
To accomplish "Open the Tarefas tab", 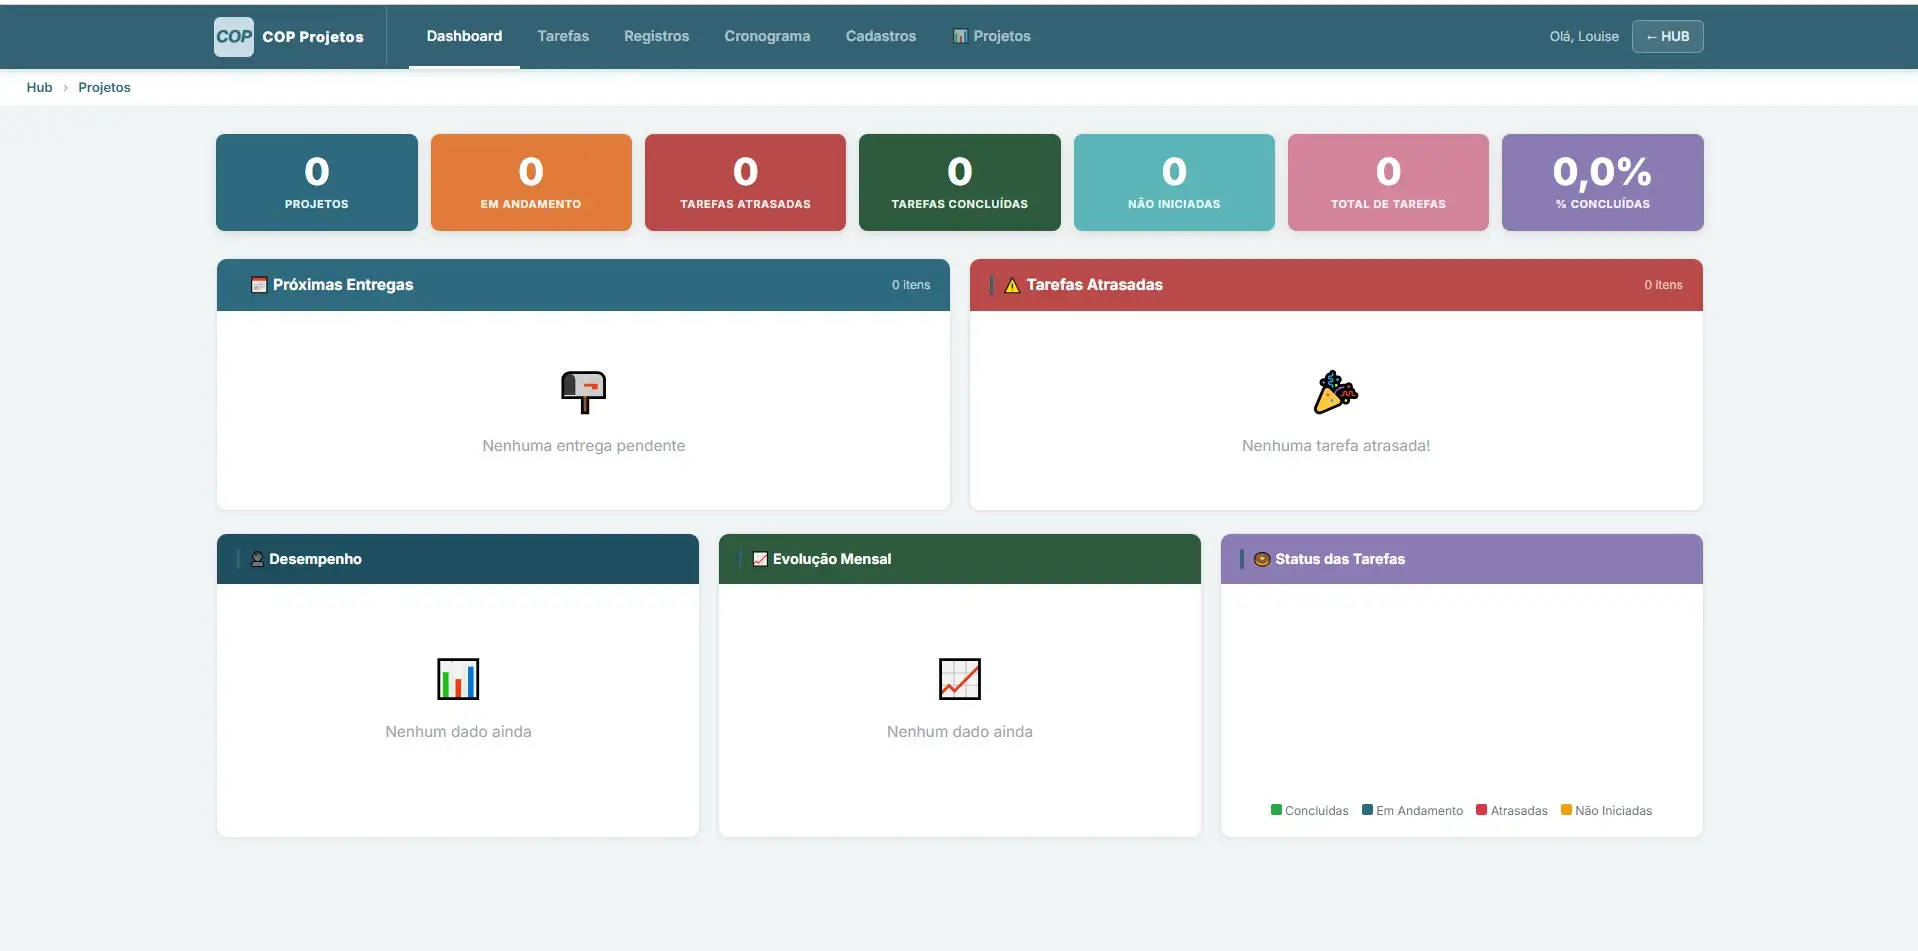I will point(563,36).
